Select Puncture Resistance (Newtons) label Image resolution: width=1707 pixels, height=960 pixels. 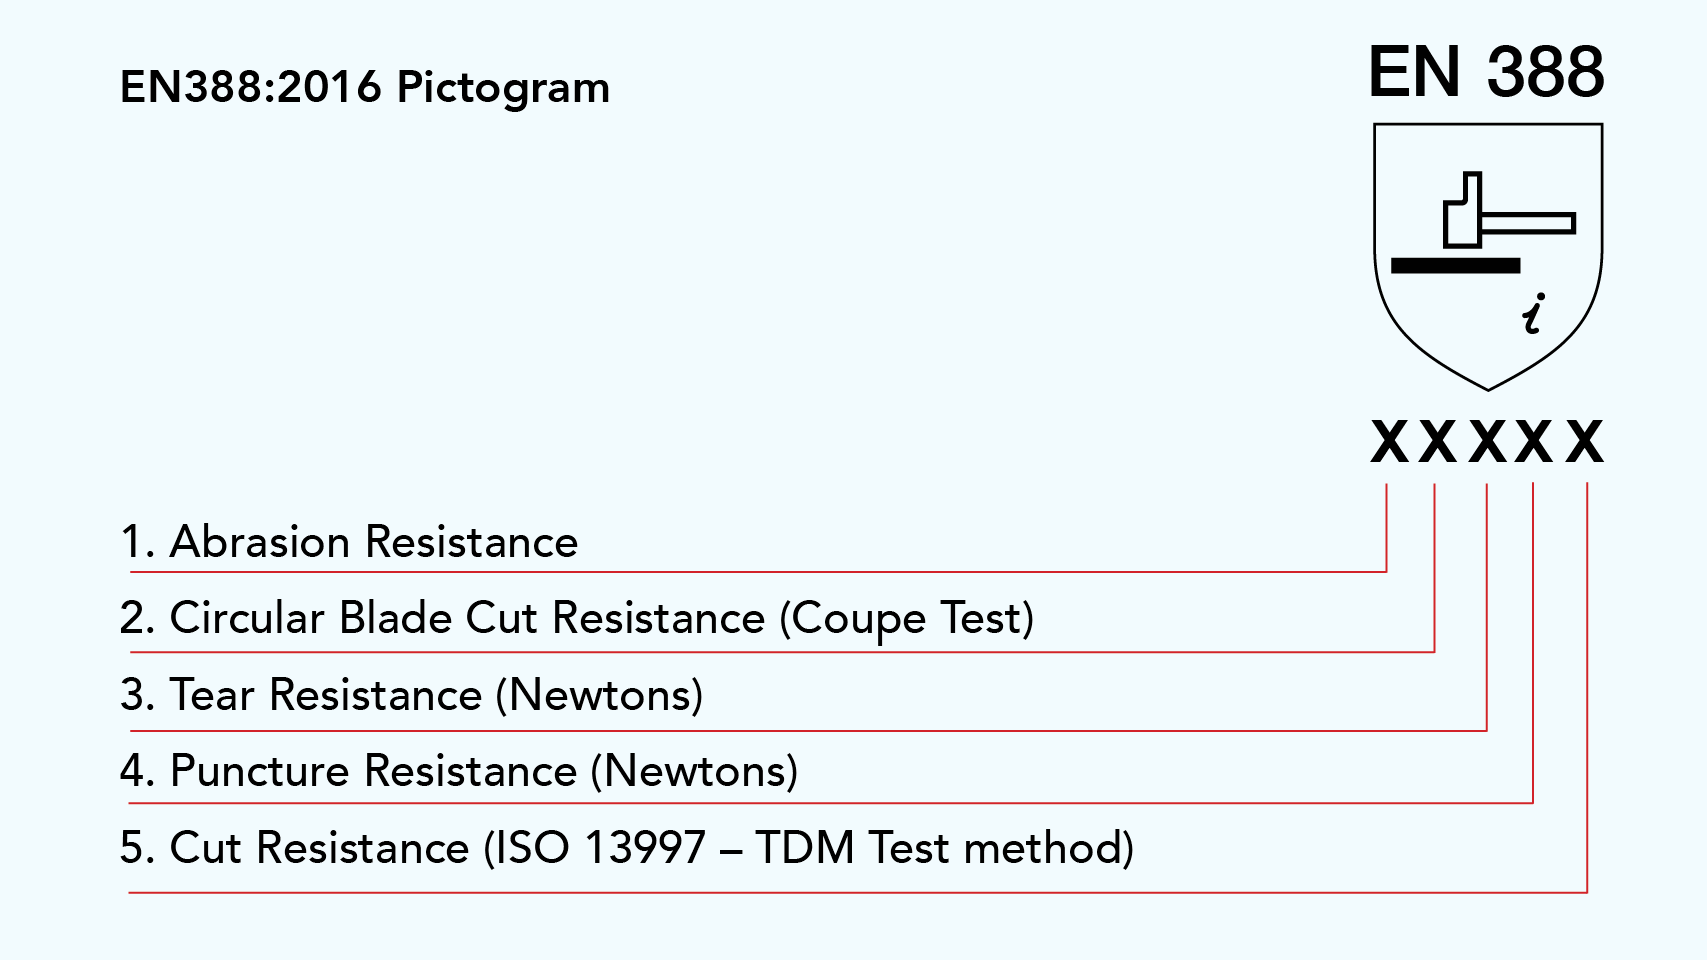[459, 771]
